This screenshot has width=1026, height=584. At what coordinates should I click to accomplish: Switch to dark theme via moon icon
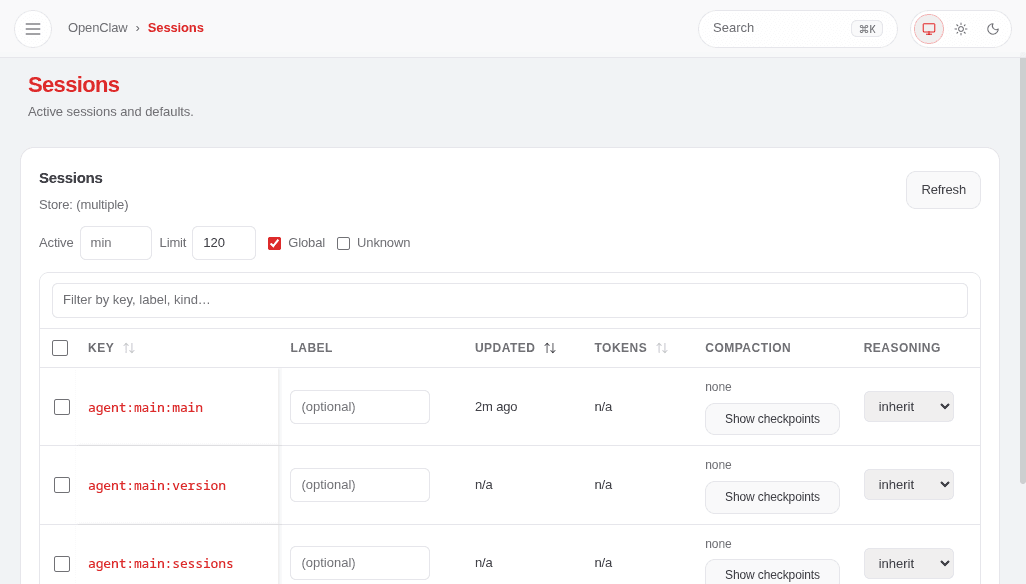993,29
